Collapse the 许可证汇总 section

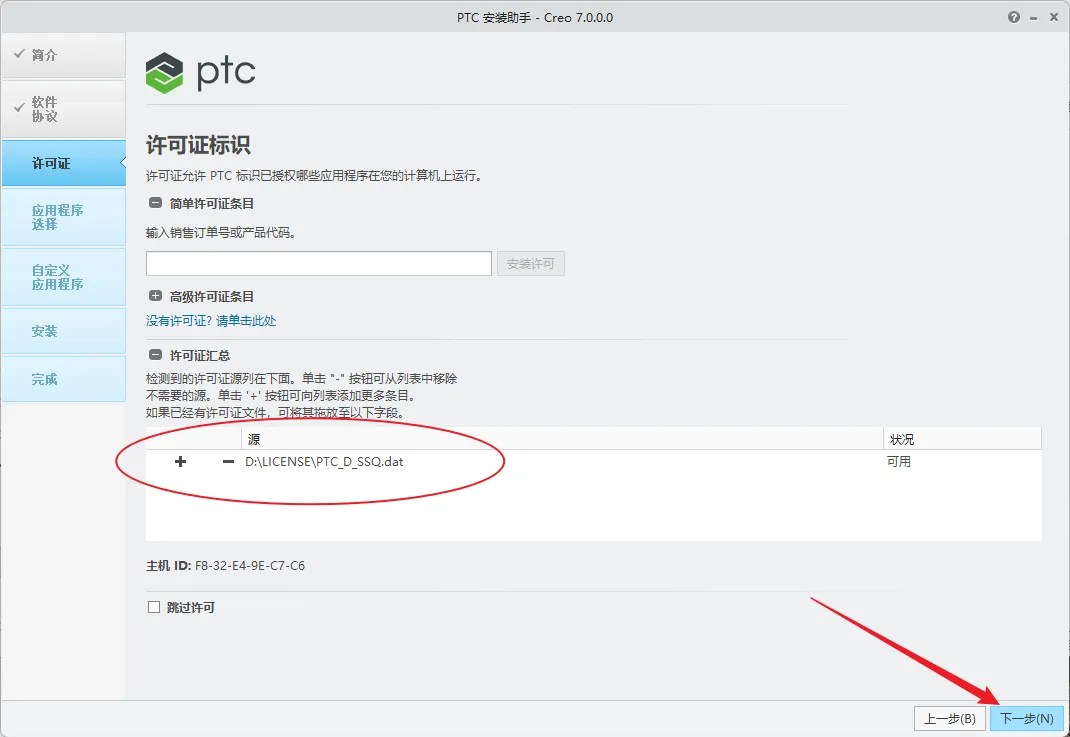point(155,355)
